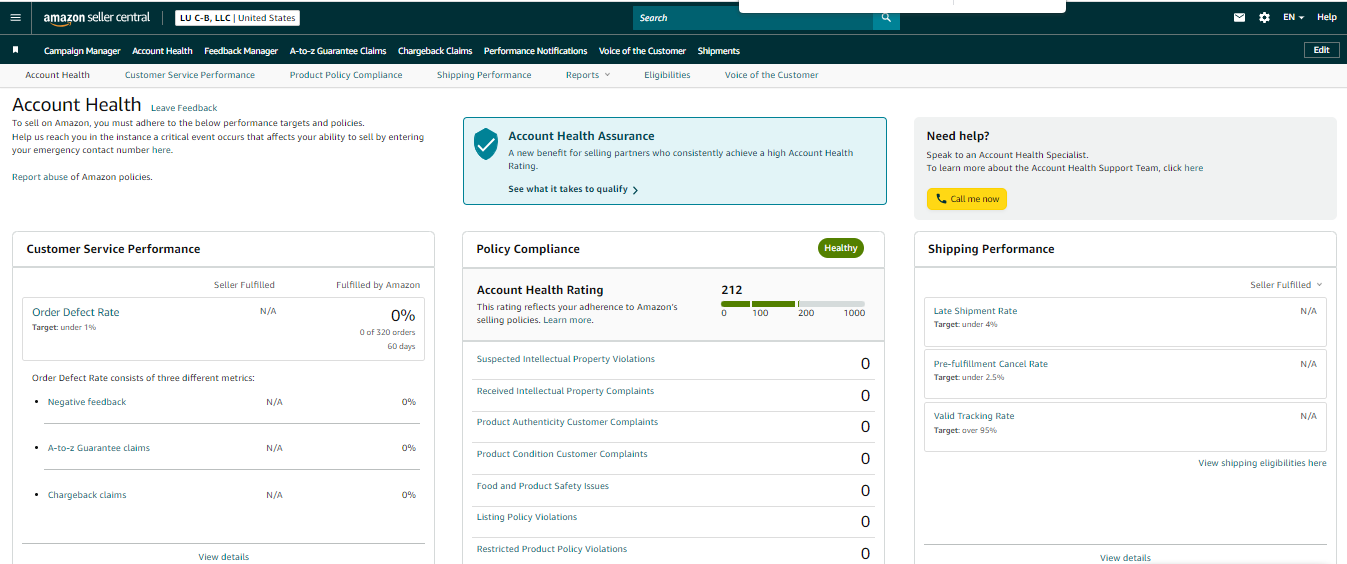Expand the Reports dropdown tab
The width and height of the screenshot is (1347, 564).
pos(588,75)
